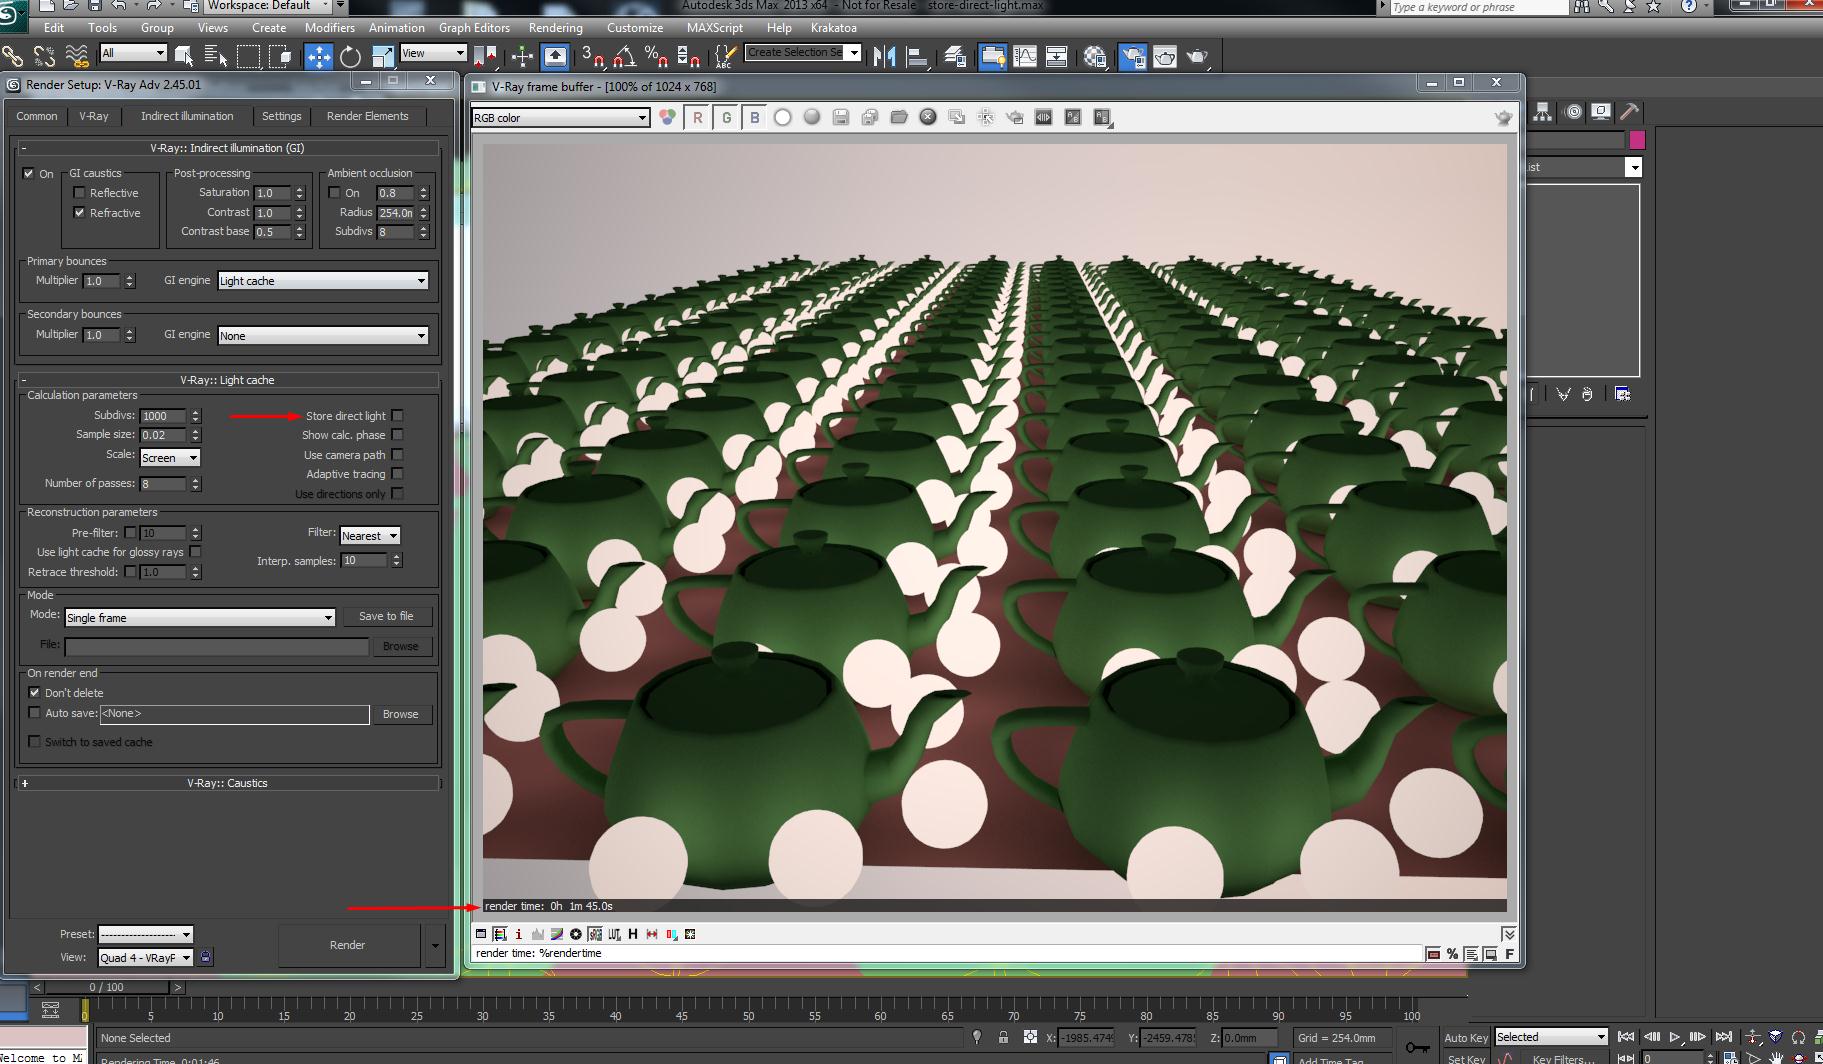Screen dimensions: 1823x1064
Task: Click the Mirror tool icon
Action: point(884,56)
